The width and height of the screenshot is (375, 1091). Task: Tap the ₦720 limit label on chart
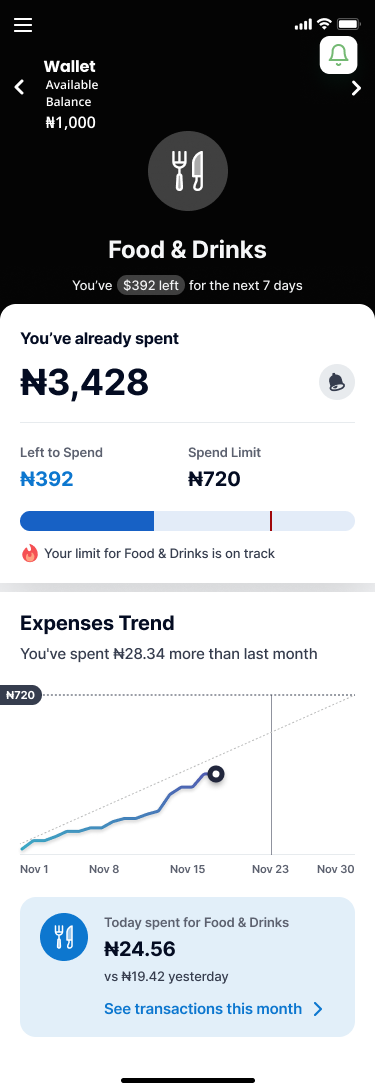pyautogui.click(x=21, y=694)
